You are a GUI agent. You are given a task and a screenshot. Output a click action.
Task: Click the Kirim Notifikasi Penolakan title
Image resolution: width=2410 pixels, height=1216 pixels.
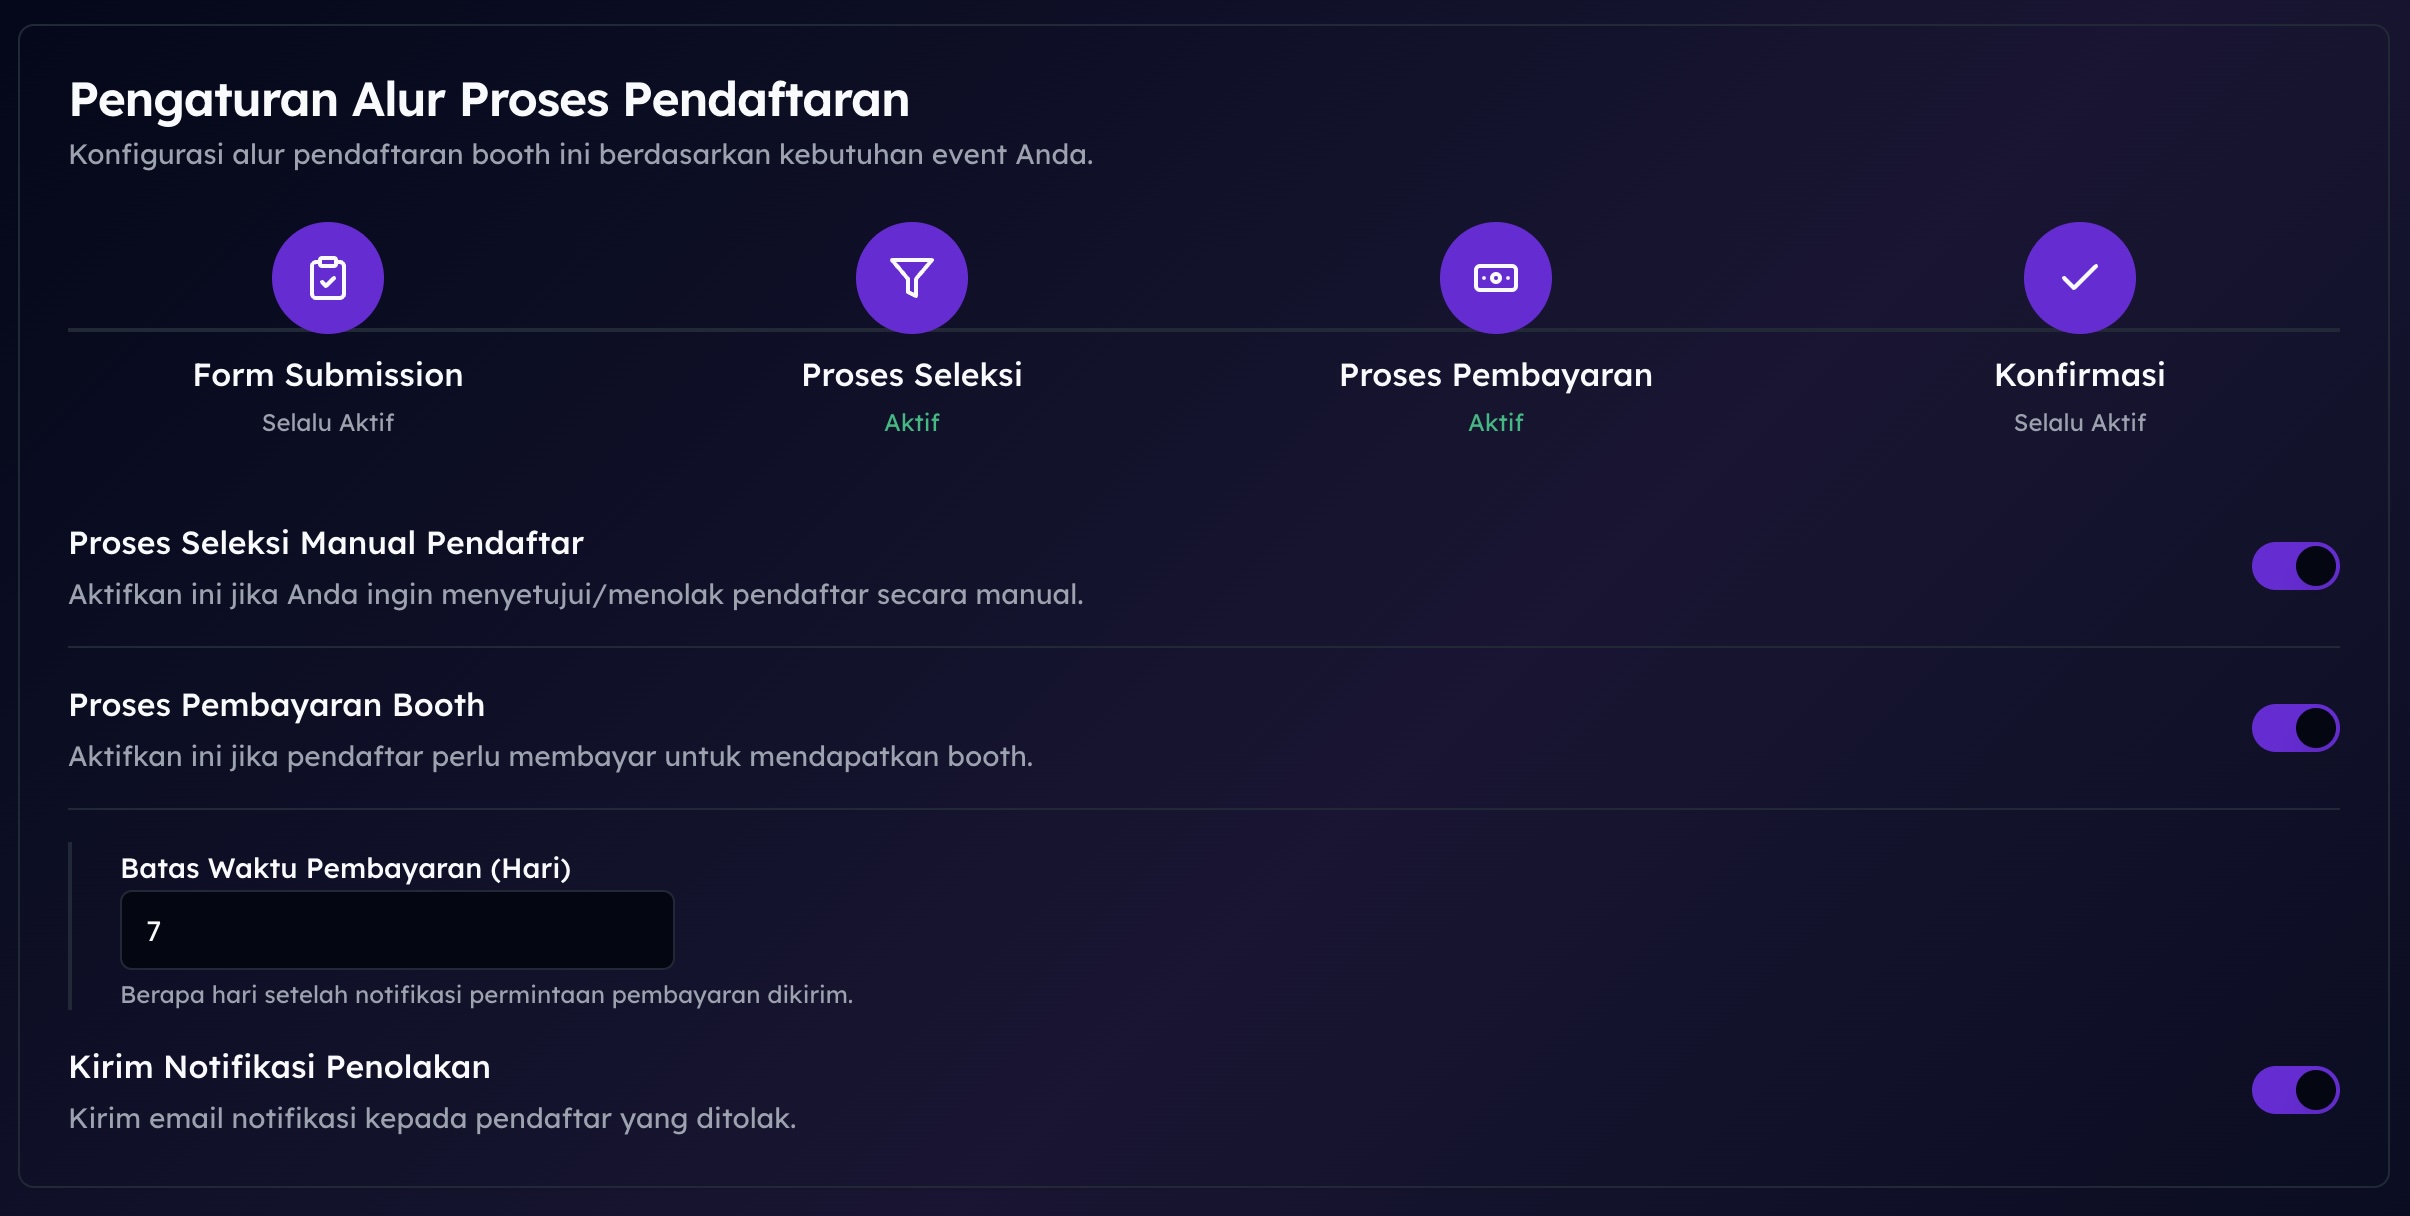pos(280,1067)
